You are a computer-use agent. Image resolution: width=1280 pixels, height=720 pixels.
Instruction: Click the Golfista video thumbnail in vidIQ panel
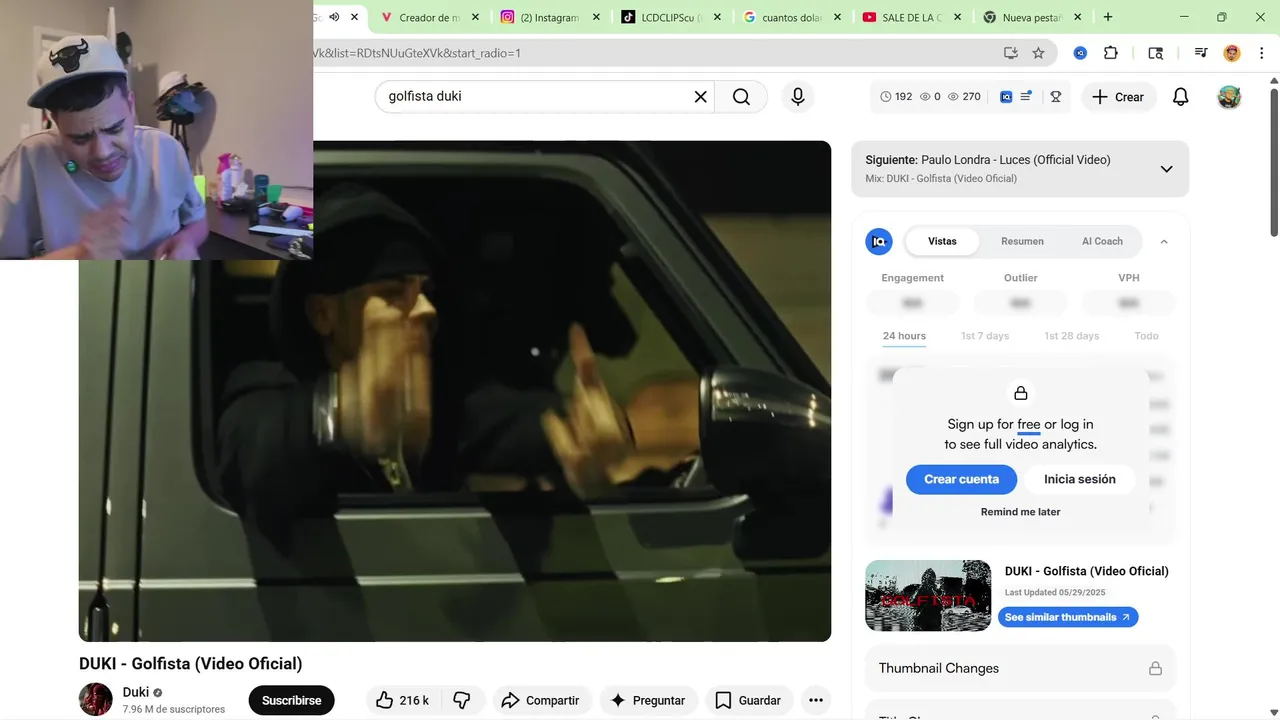click(928, 595)
